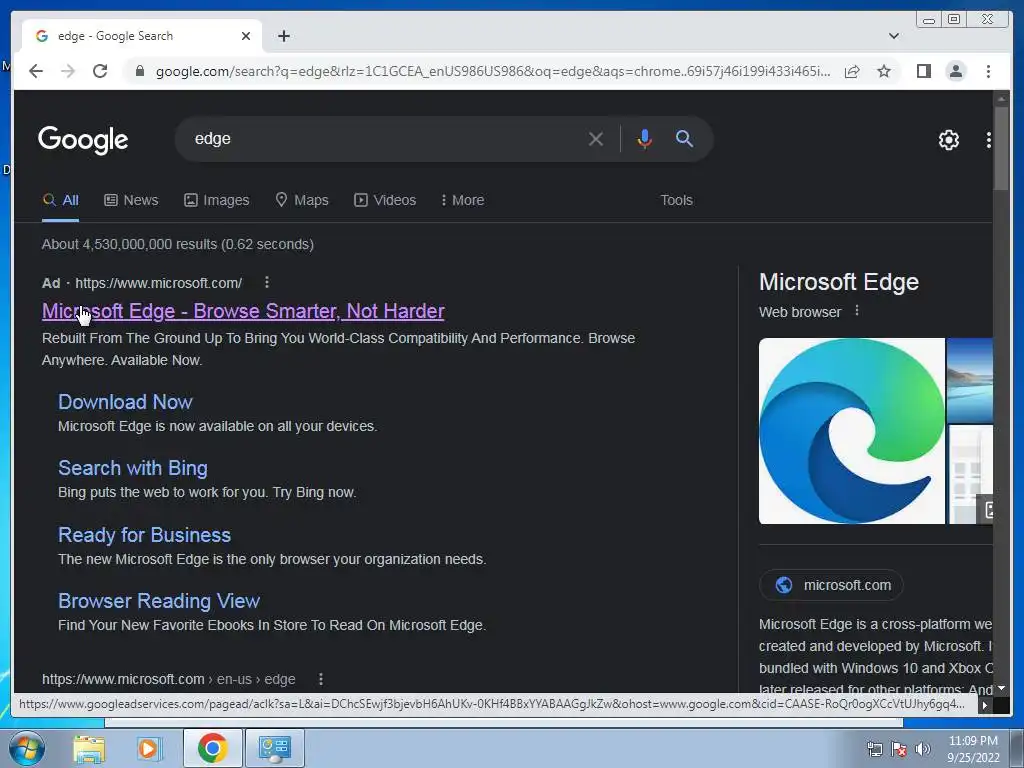1024x768 pixels.
Task: Open Chrome's three-dot menu
Action: click(988, 71)
